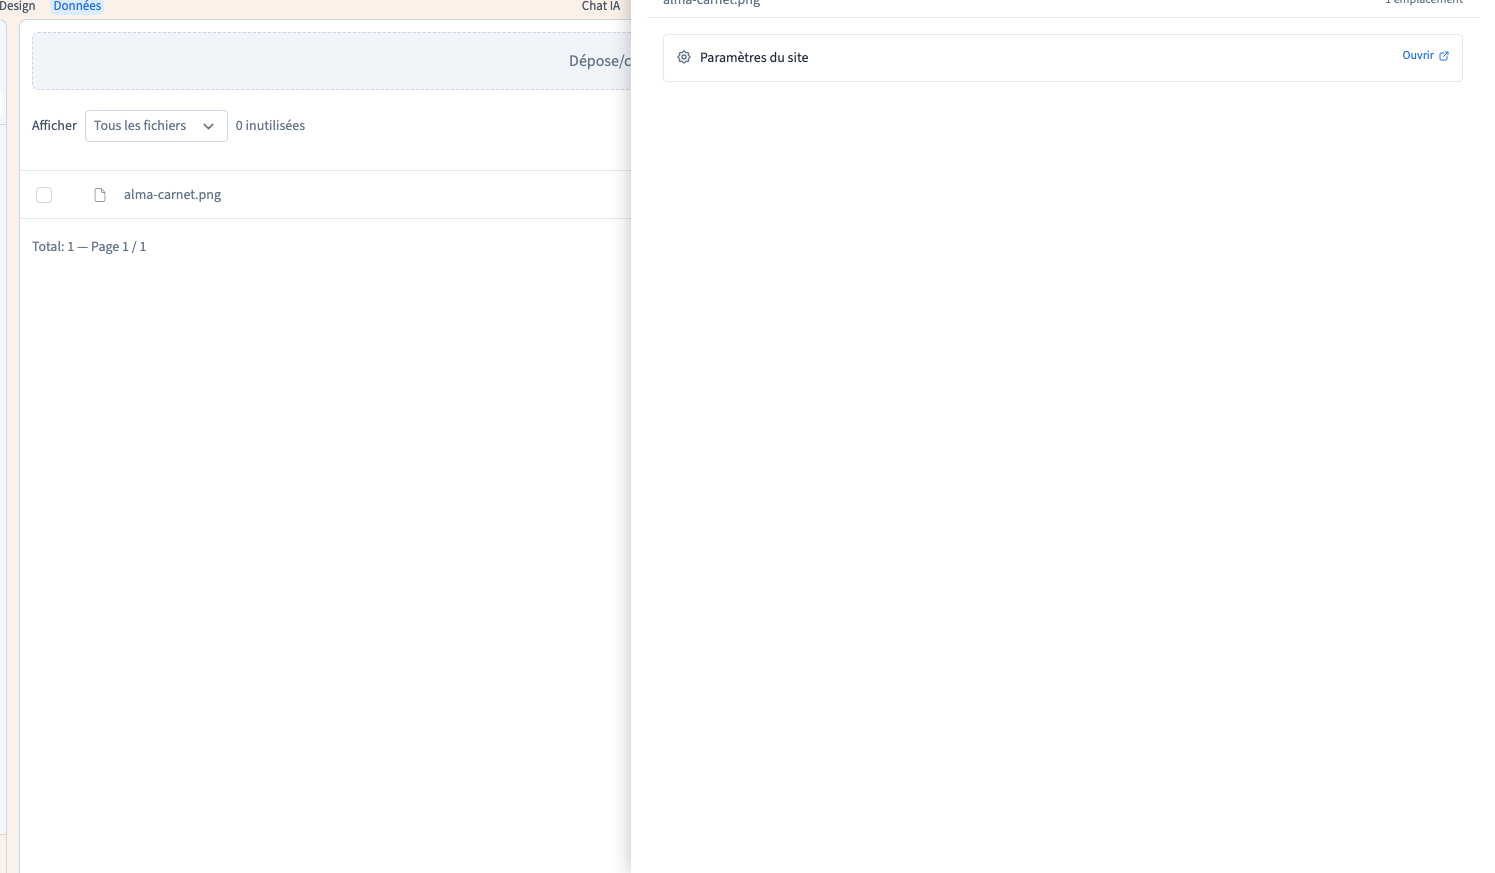Click the Paramètres du site label
Screen dimensions: 1495x873
tap(754, 58)
